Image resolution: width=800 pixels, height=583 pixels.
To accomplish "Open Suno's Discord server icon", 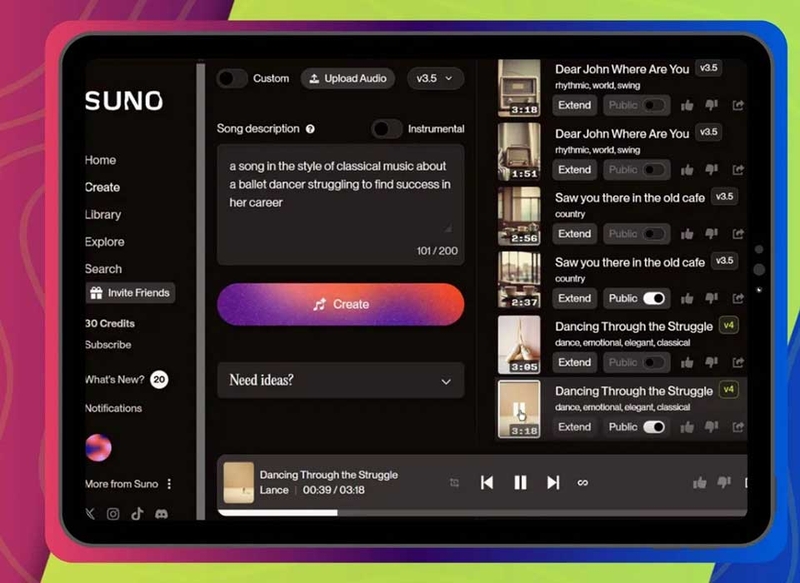I will [x=161, y=514].
